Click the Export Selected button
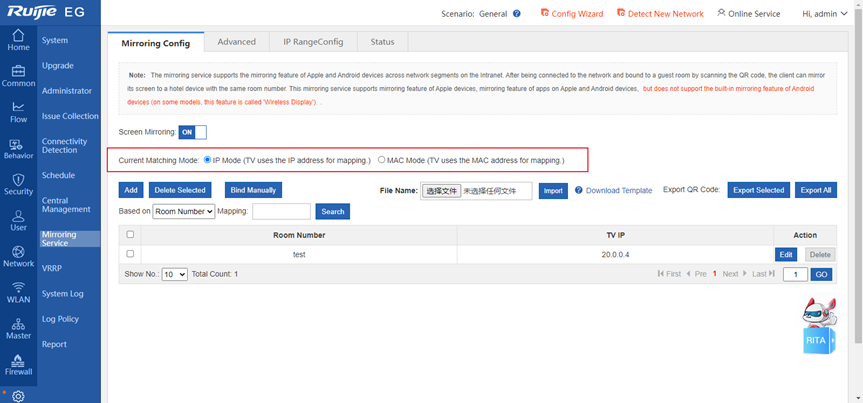The width and height of the screenshot is (863, 403). [x=757, y=190]
